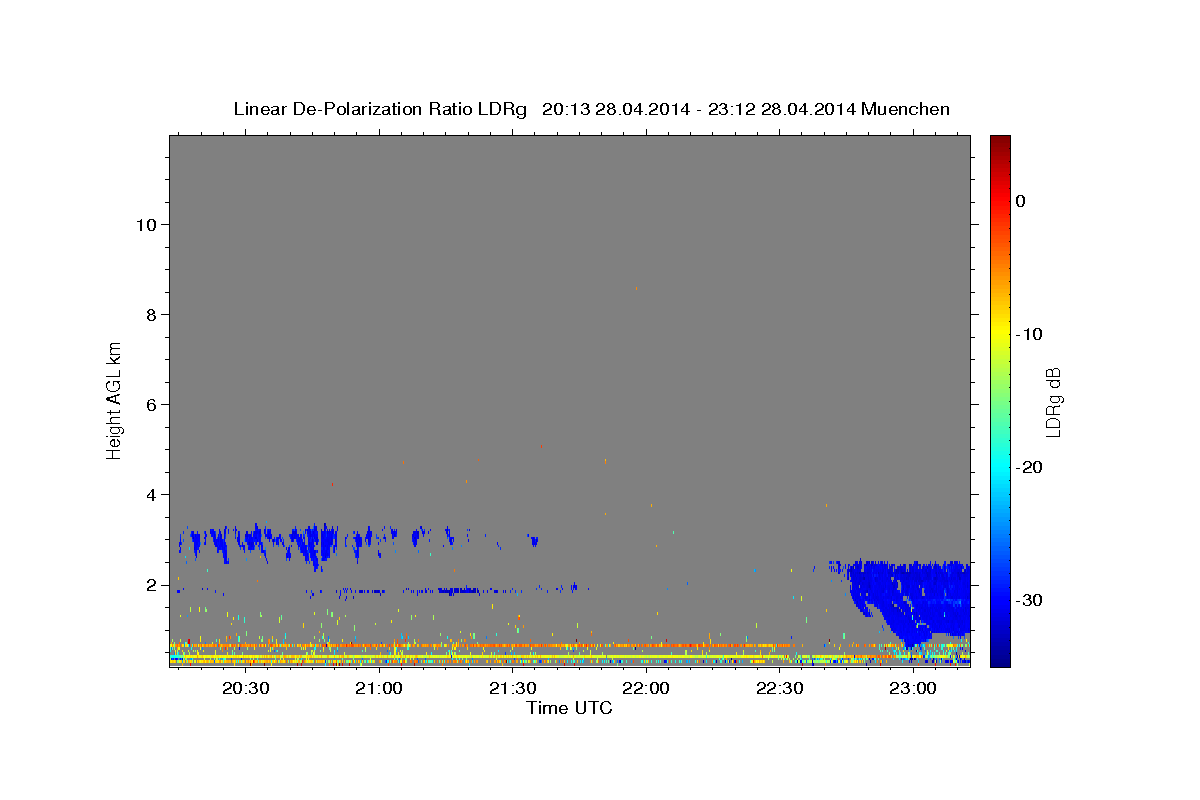The height and width of the screenshot is (800, 1200).
Task: Click the '-30' colorbar tick label
Action: tap(1029, 600)
